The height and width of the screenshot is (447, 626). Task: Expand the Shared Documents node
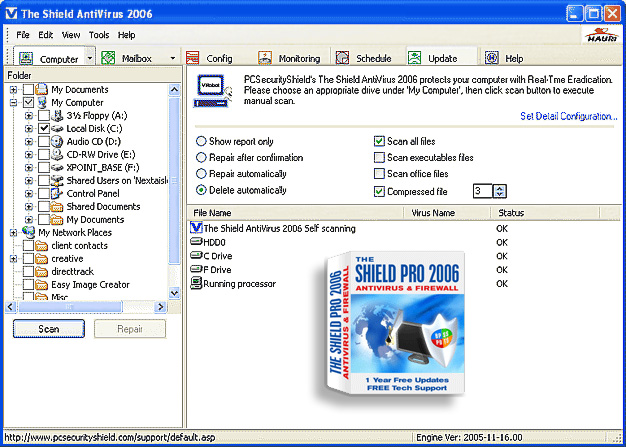[x=29, y=207]
